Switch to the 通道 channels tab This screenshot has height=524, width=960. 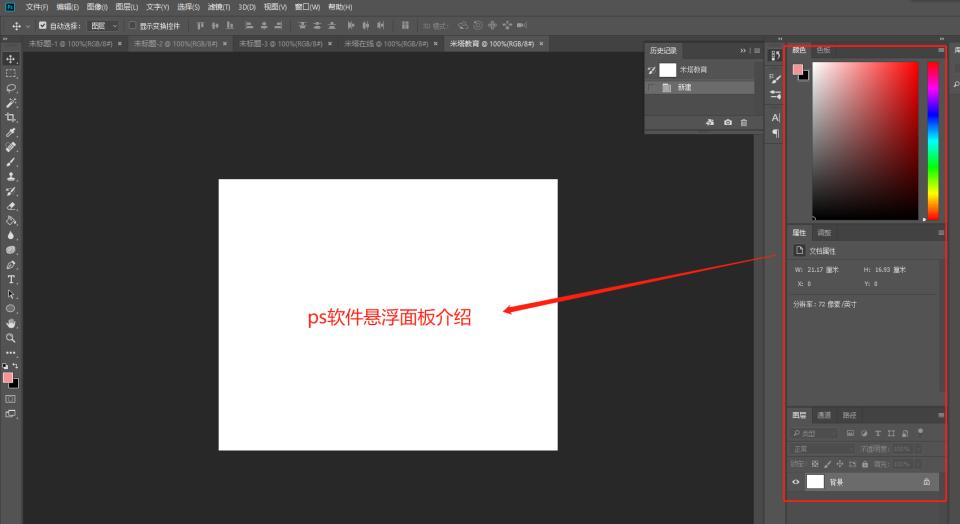click(824, 415)
